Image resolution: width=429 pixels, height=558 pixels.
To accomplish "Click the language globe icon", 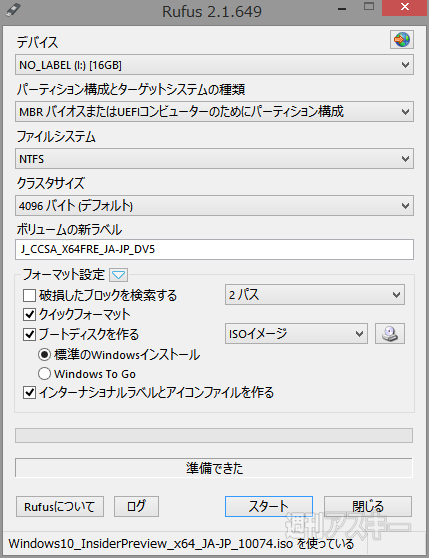I will point(402,40).
